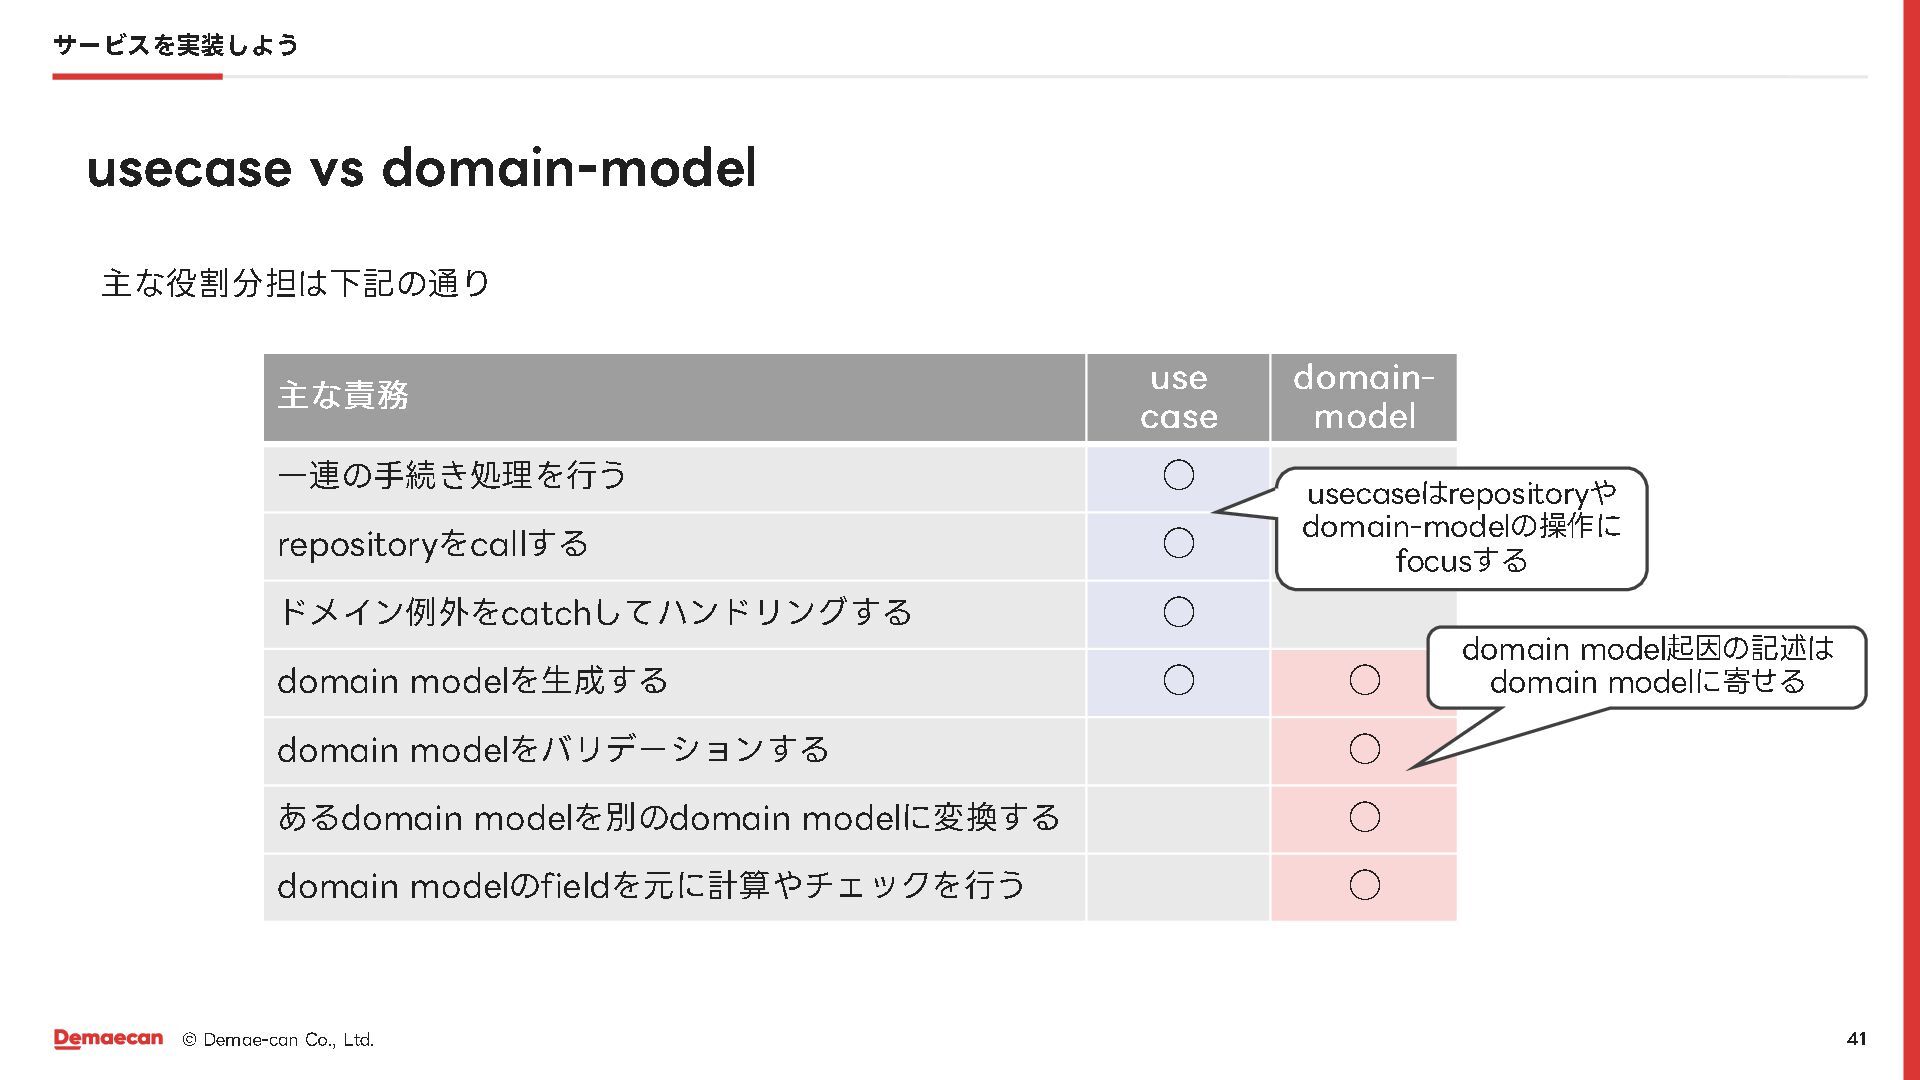1920x1080 pixels.
Task: Click the use case circle for ドメイン例外をcatch row
Action: [x=1179, y=612]
